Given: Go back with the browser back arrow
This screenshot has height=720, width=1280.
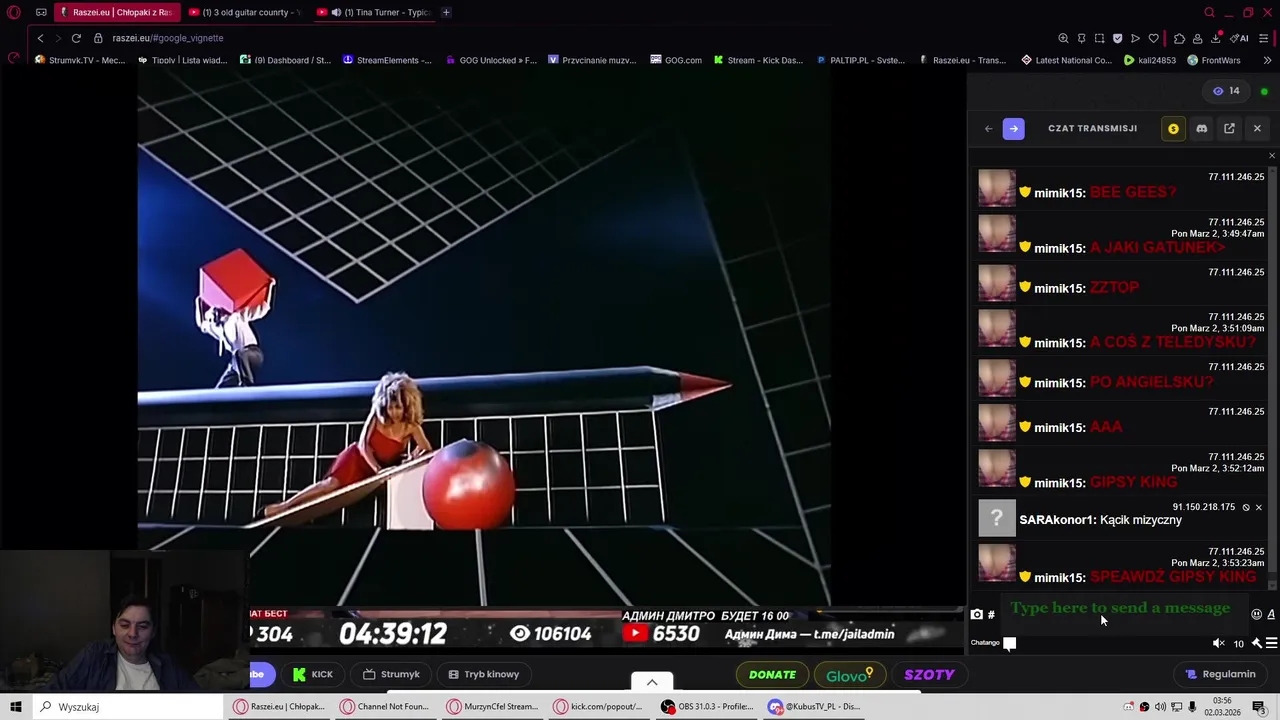Looking at the screenshot, I should click(40, 38).
